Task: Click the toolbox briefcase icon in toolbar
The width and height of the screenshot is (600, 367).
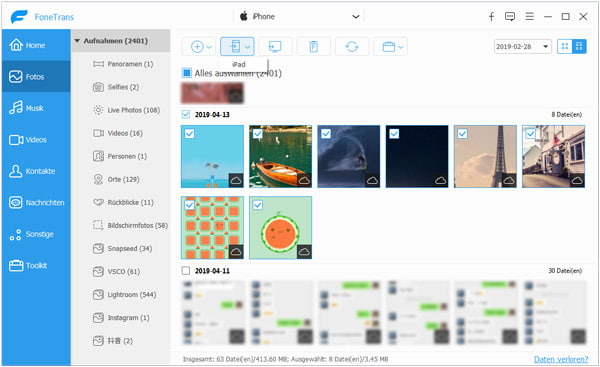Action: (x=388, y=47)
